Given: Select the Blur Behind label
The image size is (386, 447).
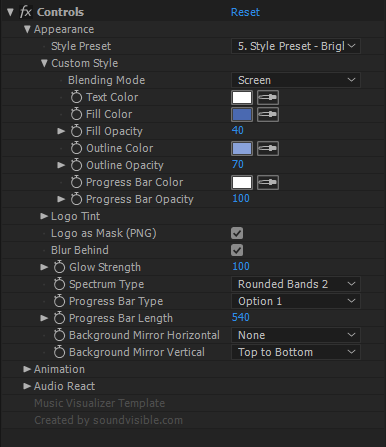Looking at the screenshot, I should (x=80, y=250).
